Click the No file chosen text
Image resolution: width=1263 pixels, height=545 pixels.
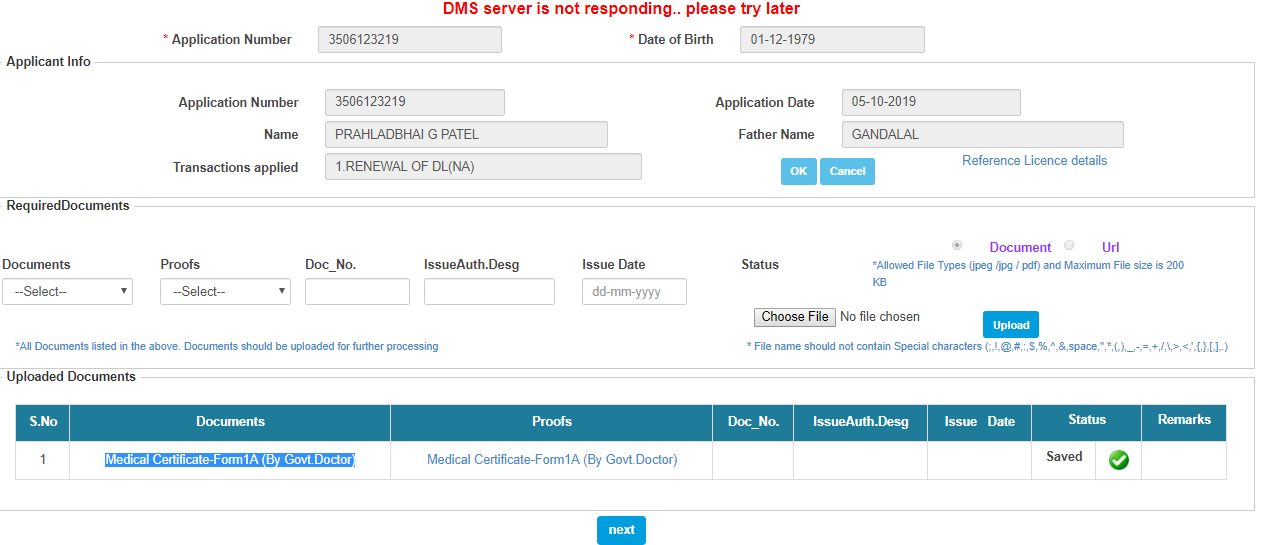tap(880, 317)
